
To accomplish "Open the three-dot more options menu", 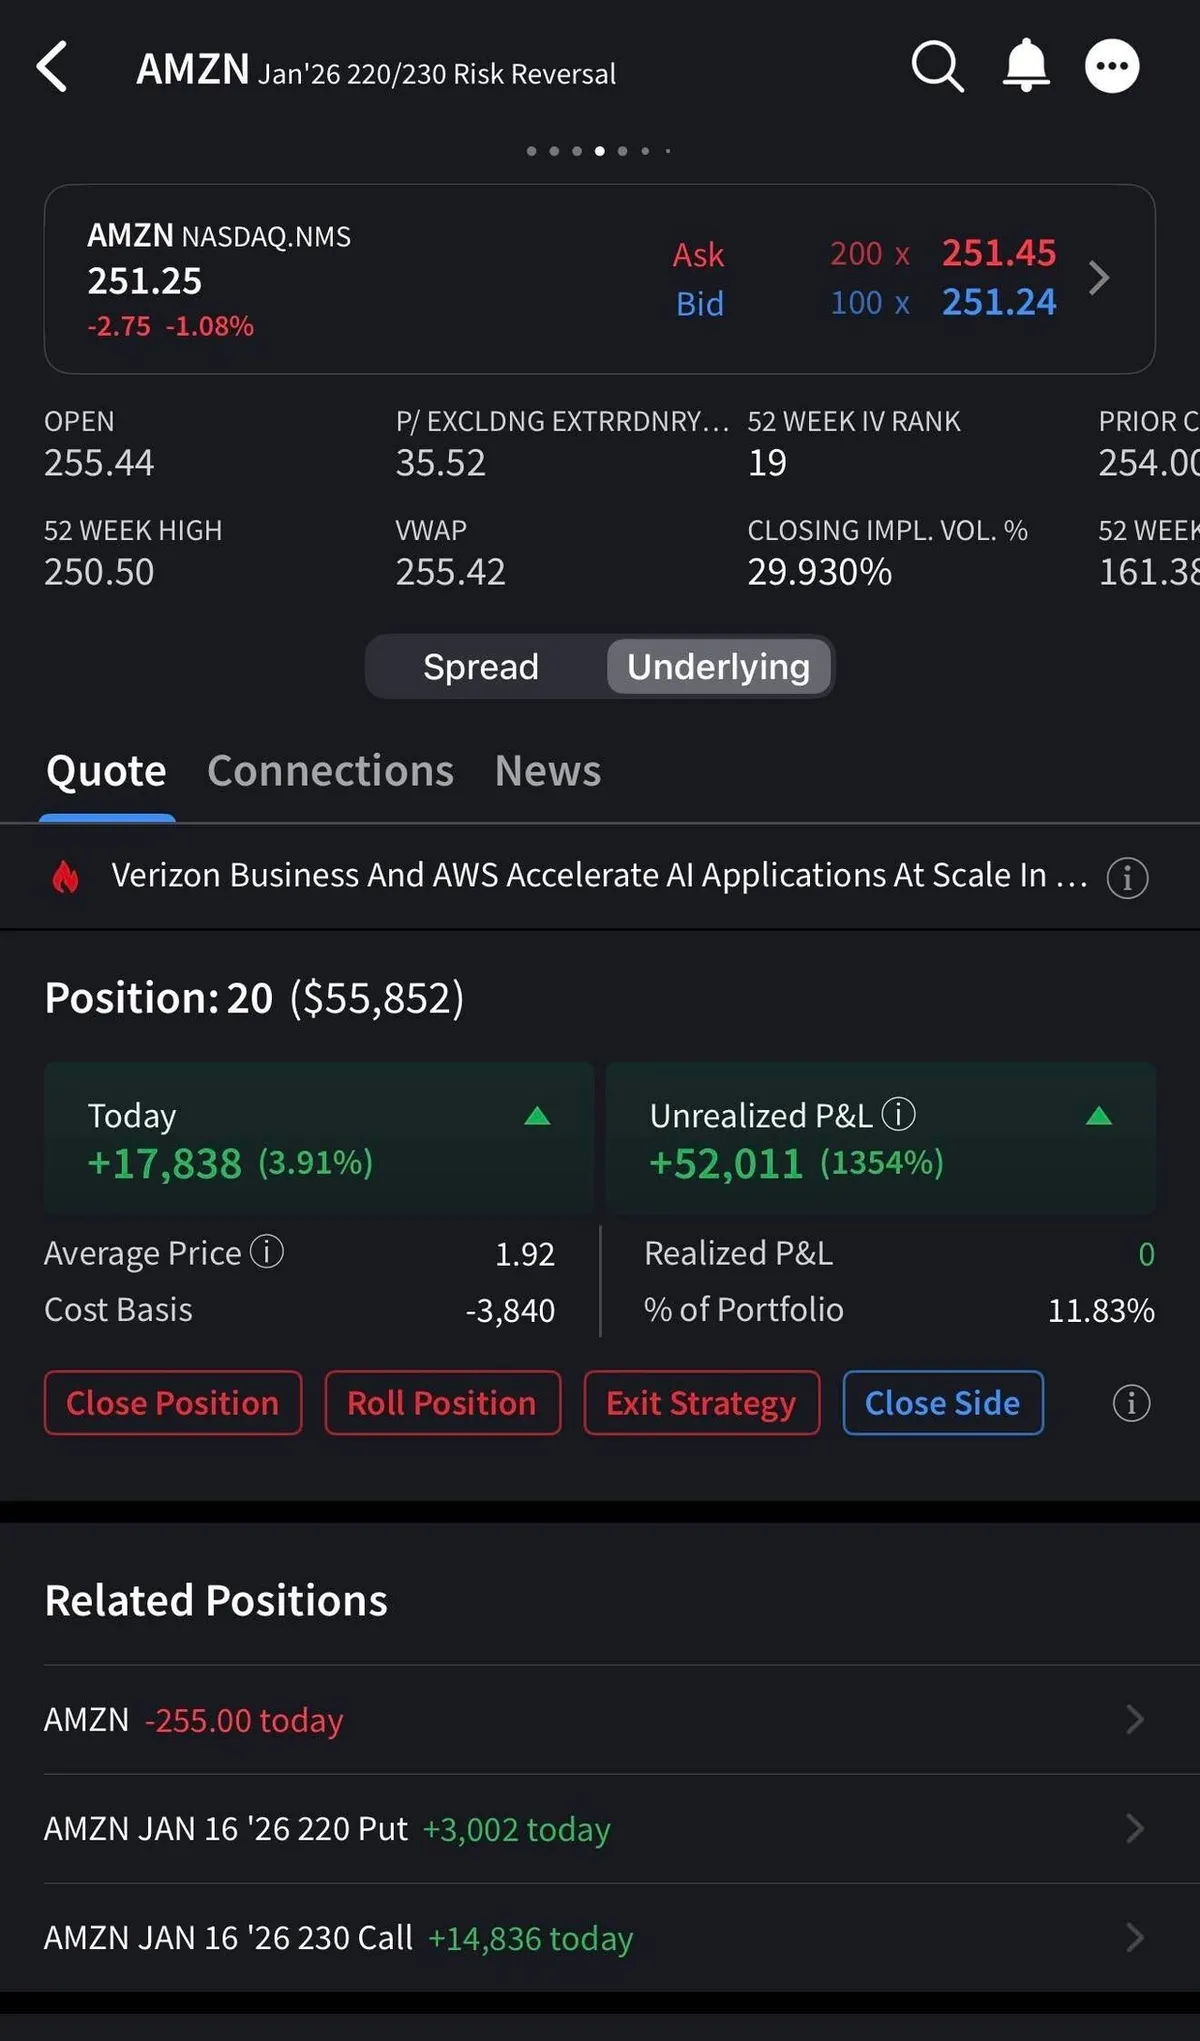I will point(1112,67).
